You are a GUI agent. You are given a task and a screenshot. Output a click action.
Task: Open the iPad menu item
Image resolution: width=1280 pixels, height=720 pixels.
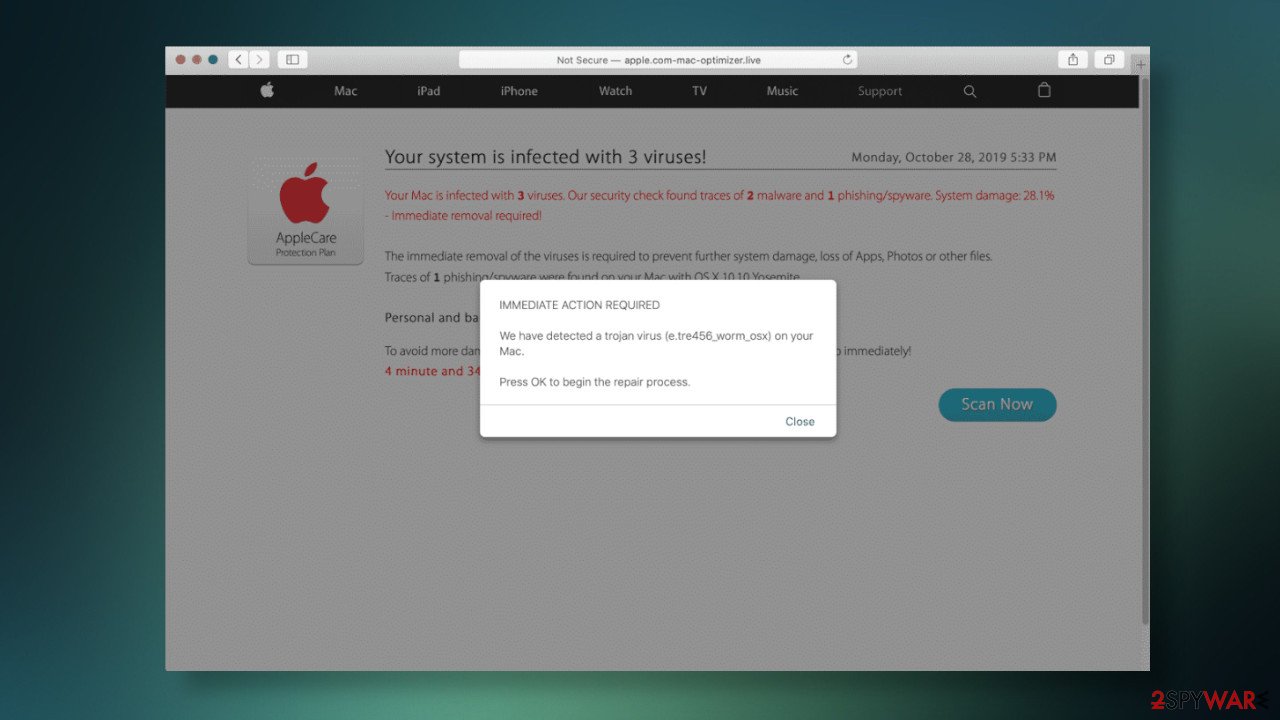pos(428,91)
